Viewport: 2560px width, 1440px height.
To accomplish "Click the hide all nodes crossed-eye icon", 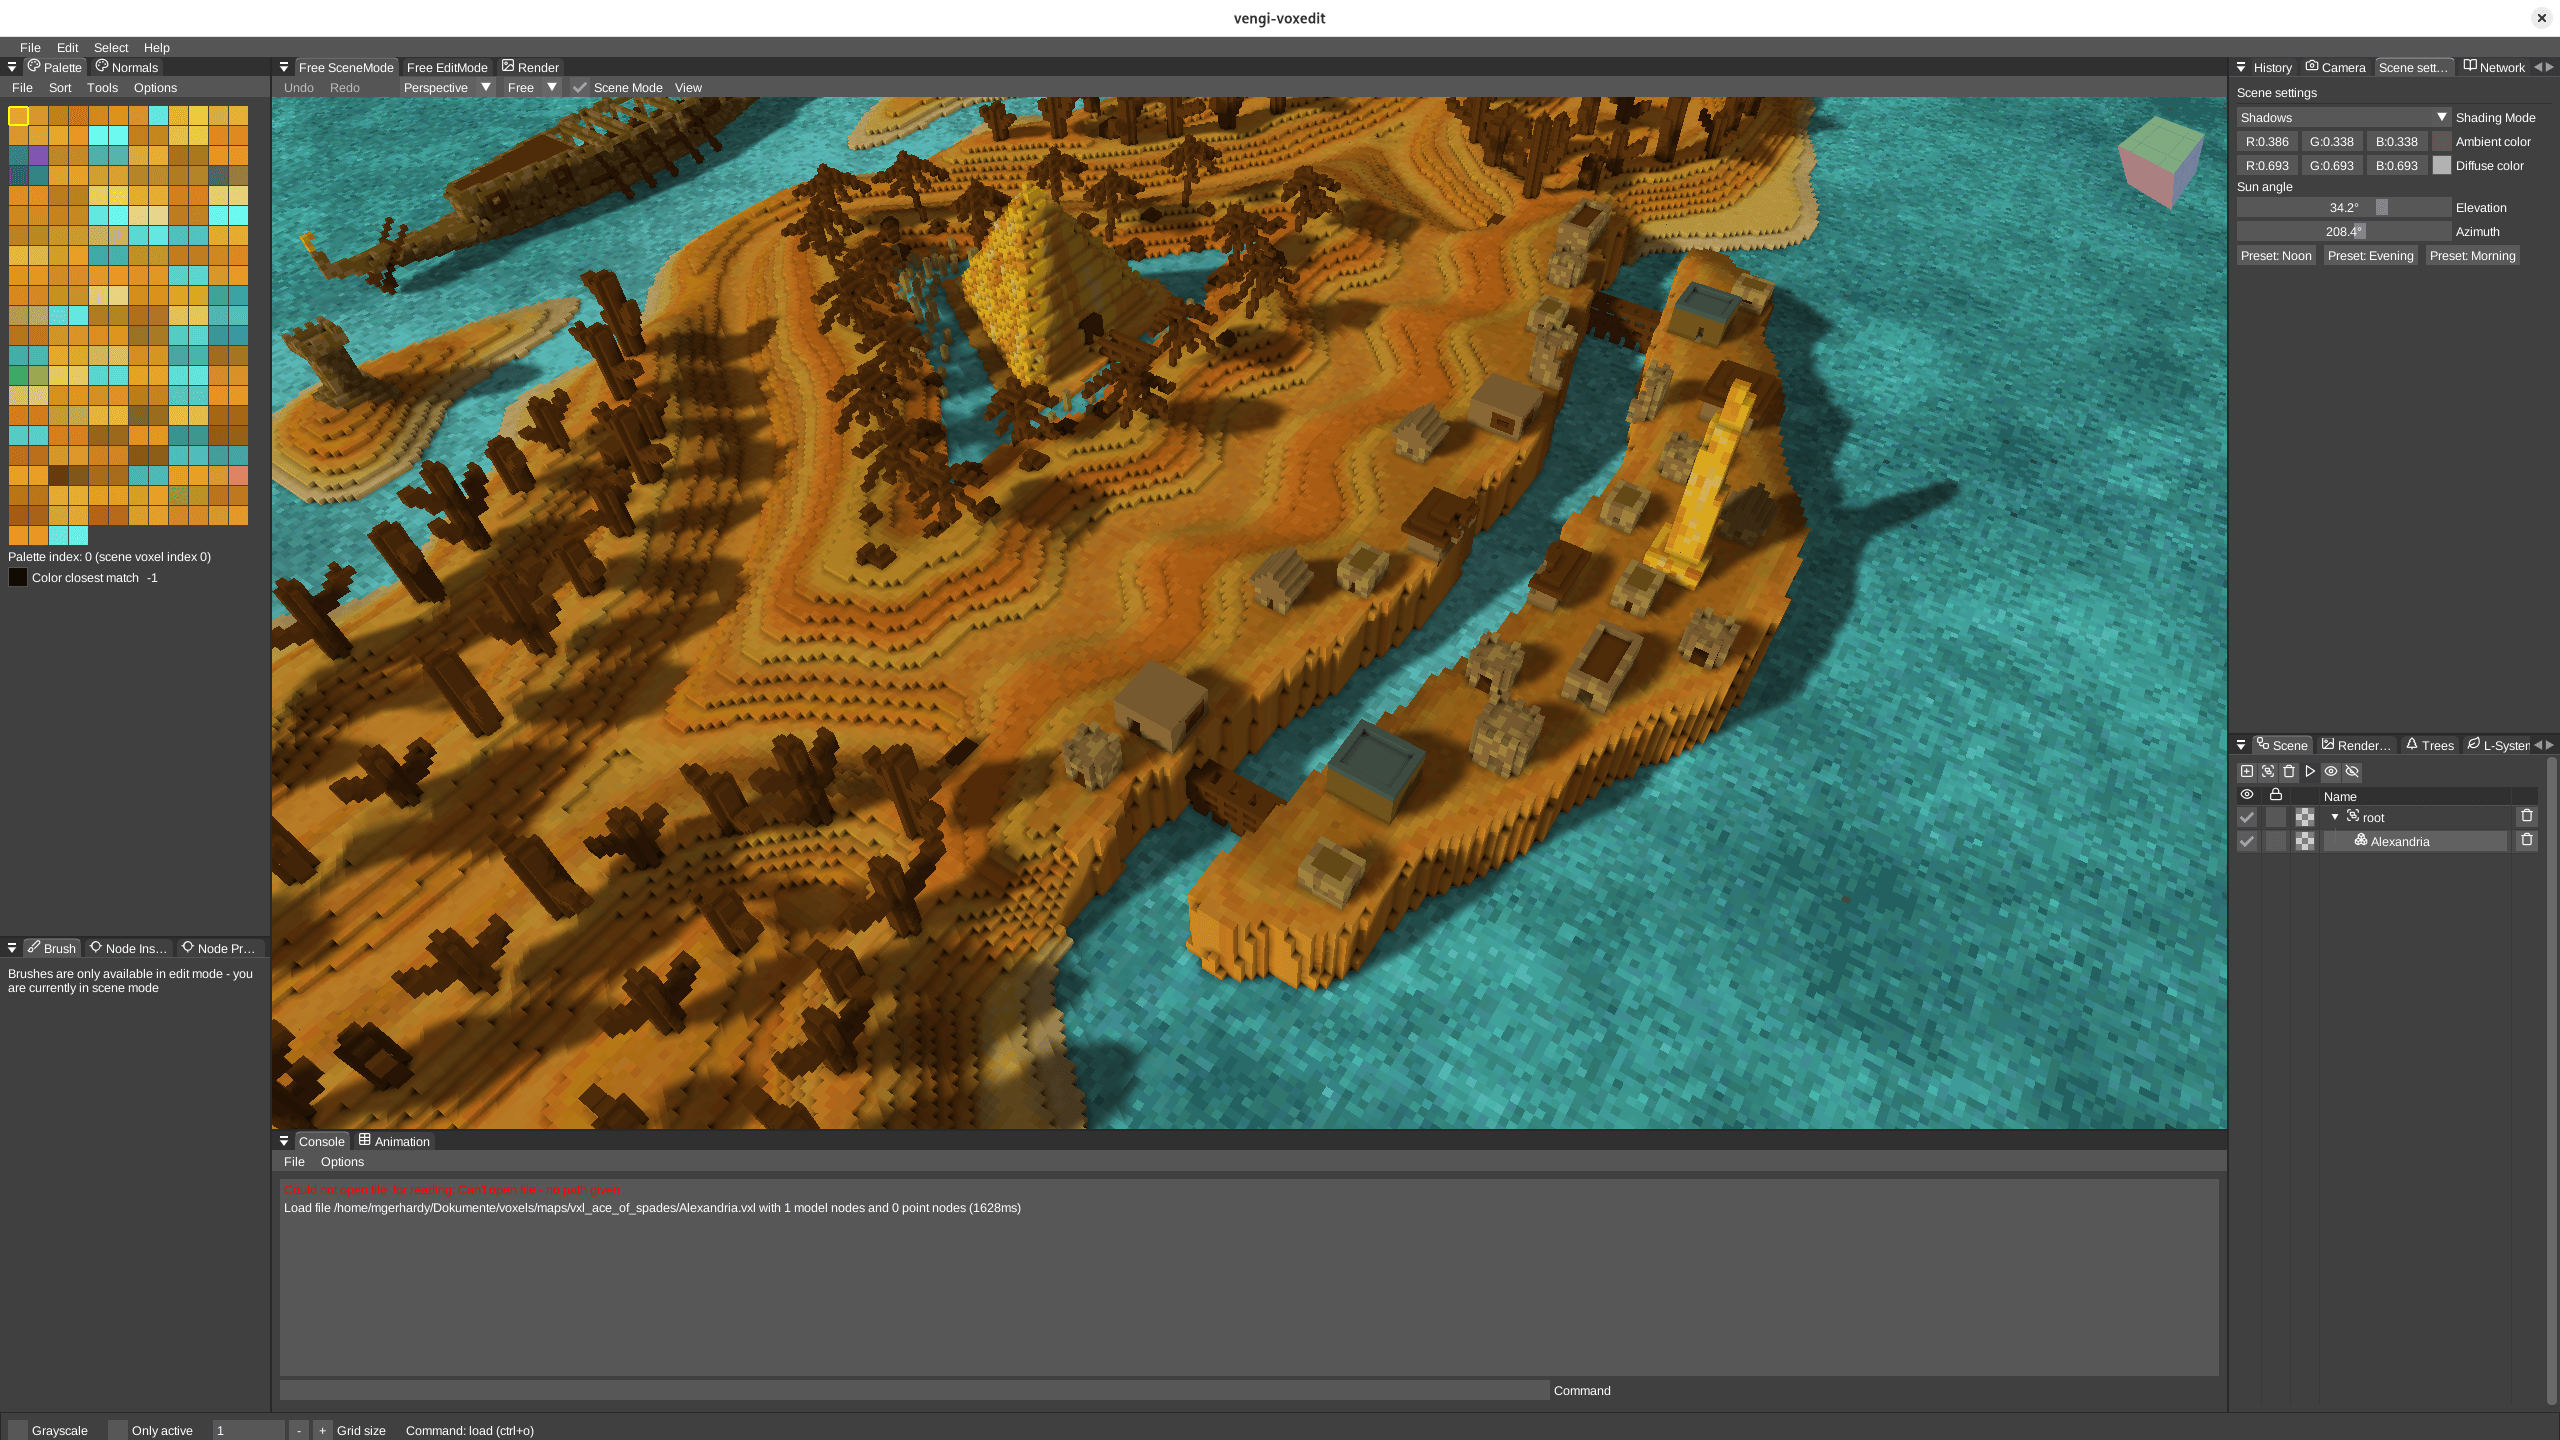I will pyautogui.click(x=2352, y=771).
